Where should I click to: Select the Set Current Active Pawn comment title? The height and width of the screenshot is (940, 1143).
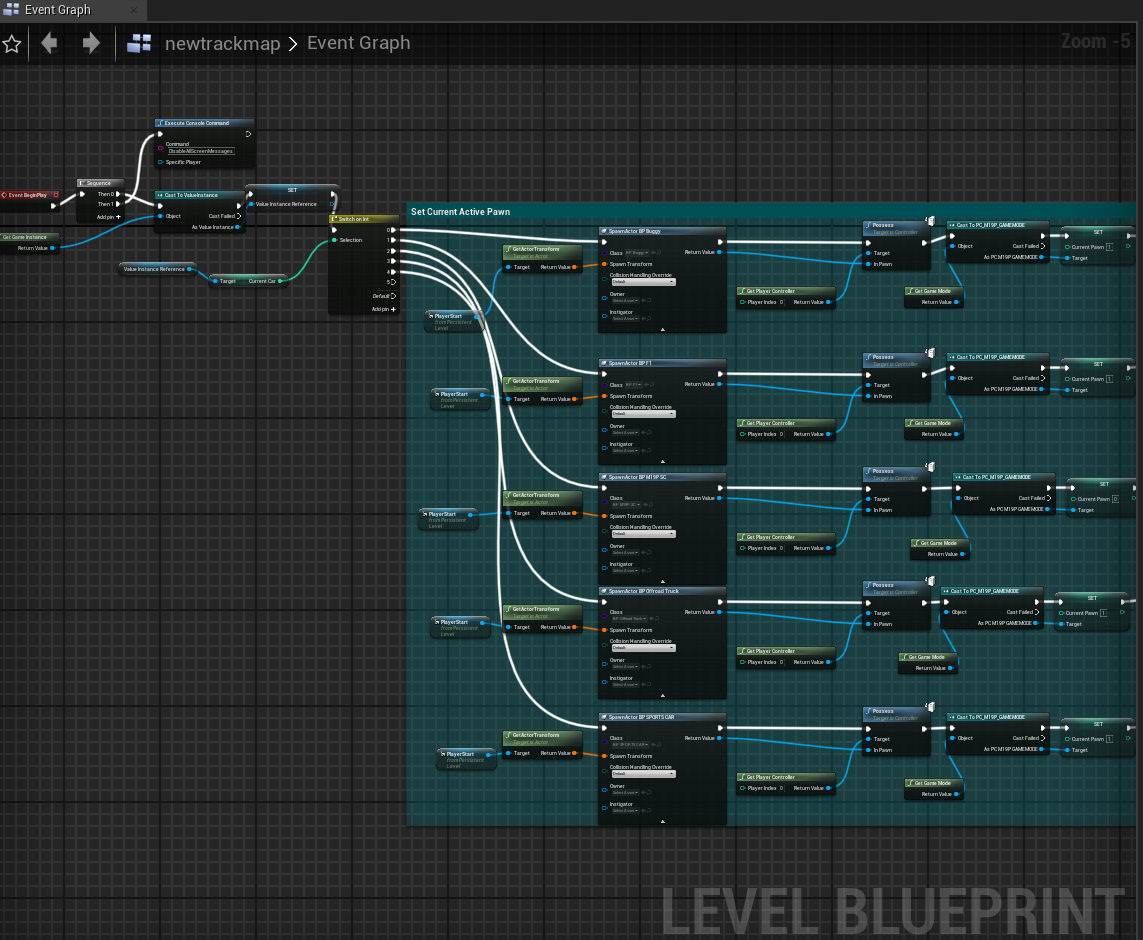tap(461, 212)
